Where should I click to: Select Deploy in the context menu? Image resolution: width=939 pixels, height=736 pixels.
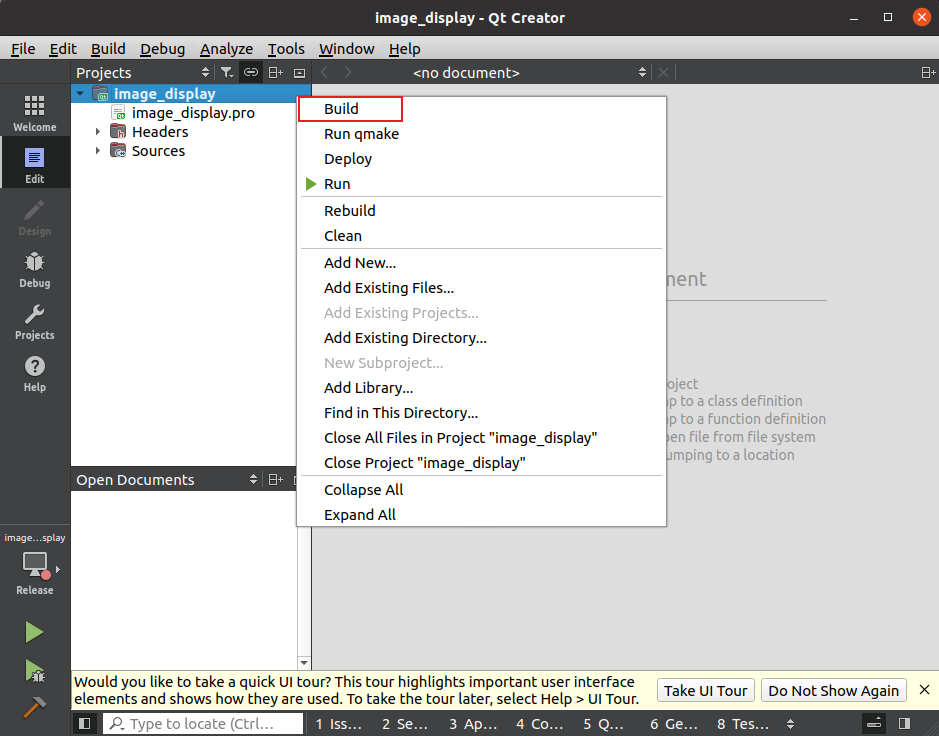point(481,159)
